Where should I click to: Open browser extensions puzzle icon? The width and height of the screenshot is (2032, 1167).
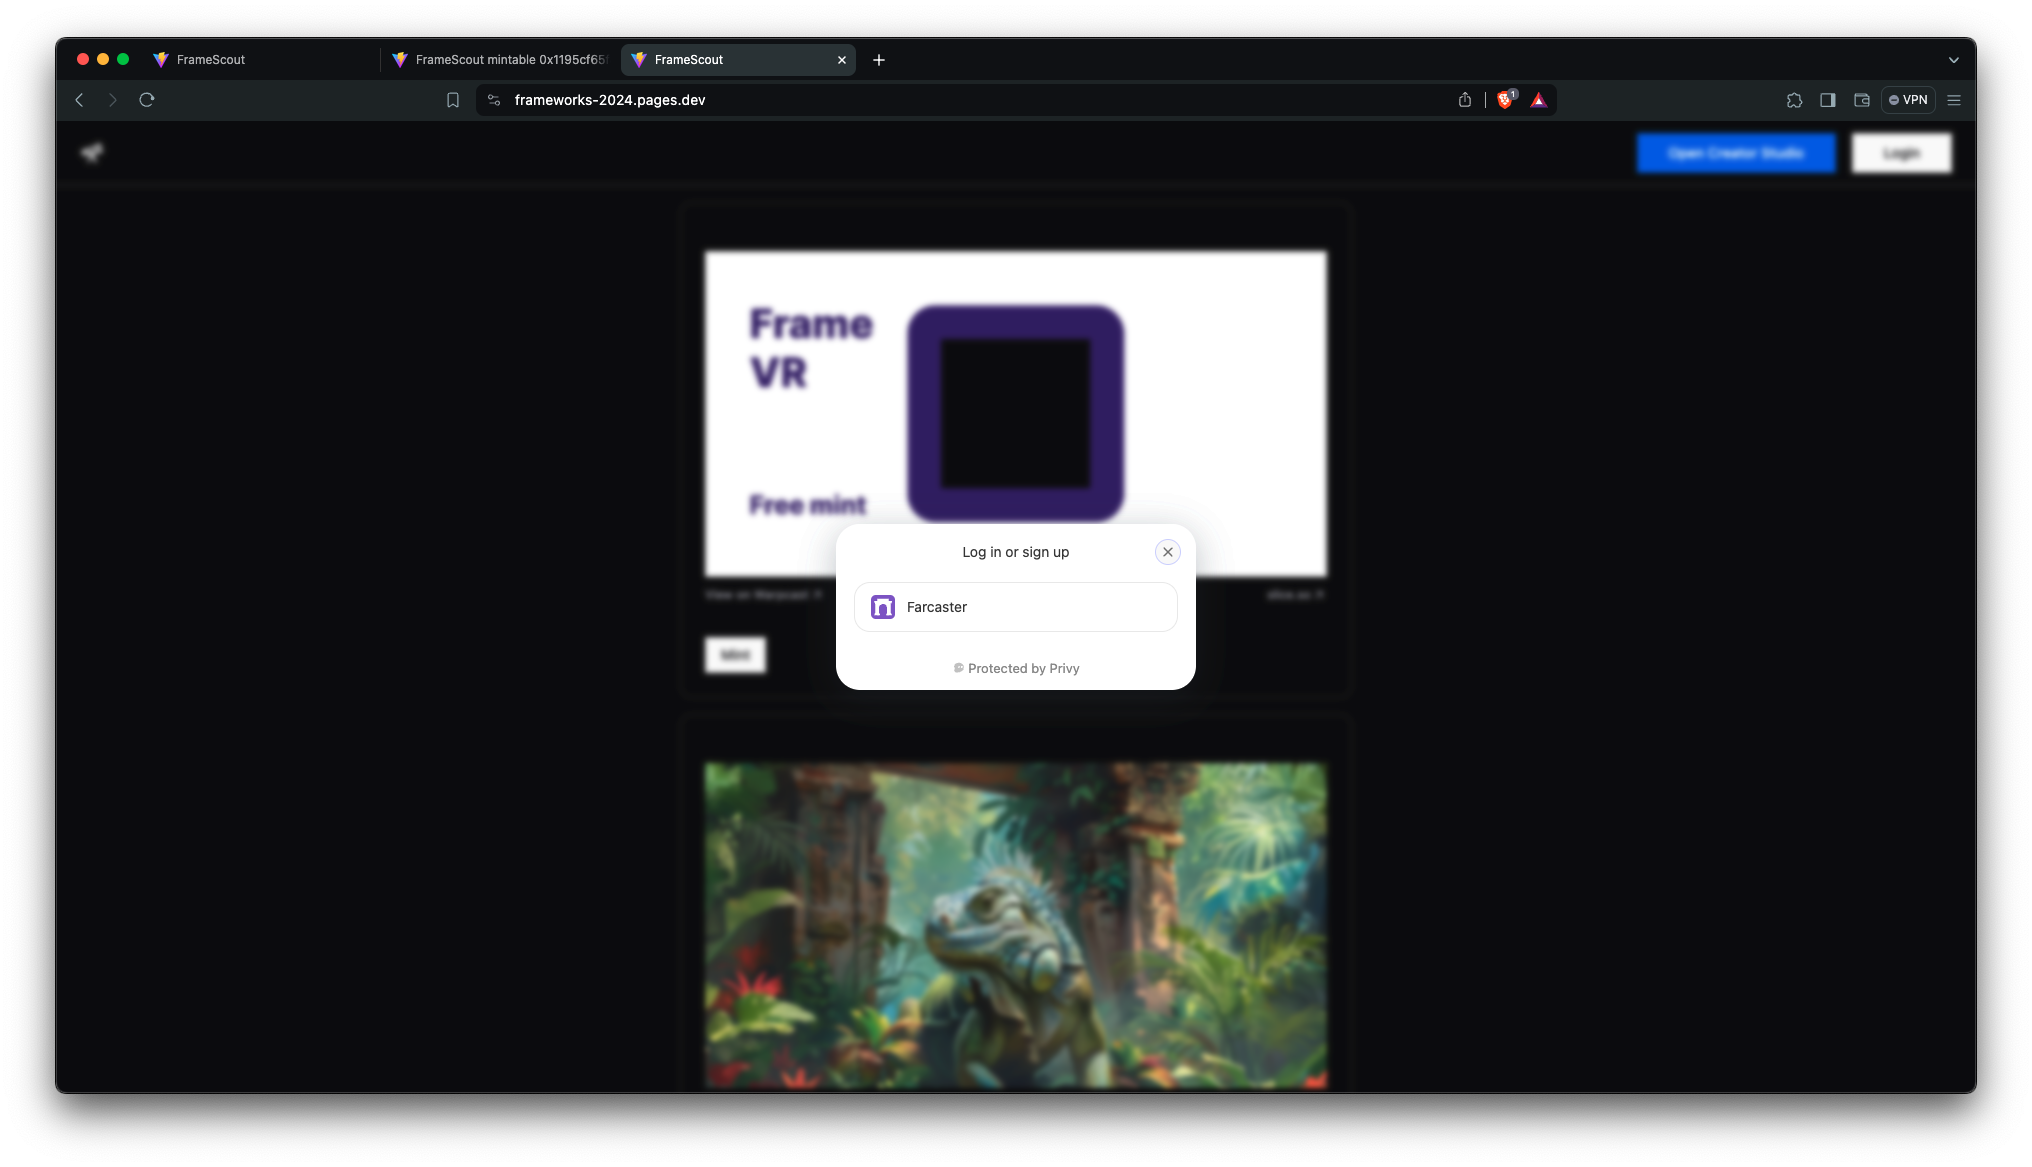1794,100
